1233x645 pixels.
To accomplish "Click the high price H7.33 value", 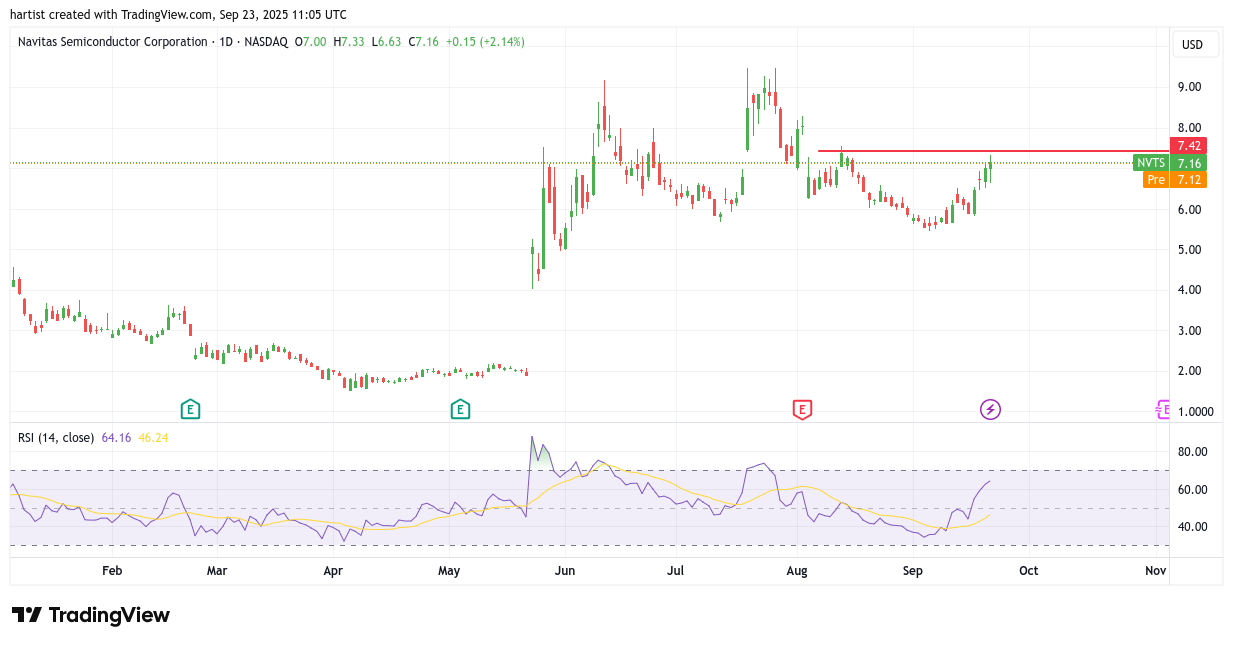I will click(x=349, y=42).
